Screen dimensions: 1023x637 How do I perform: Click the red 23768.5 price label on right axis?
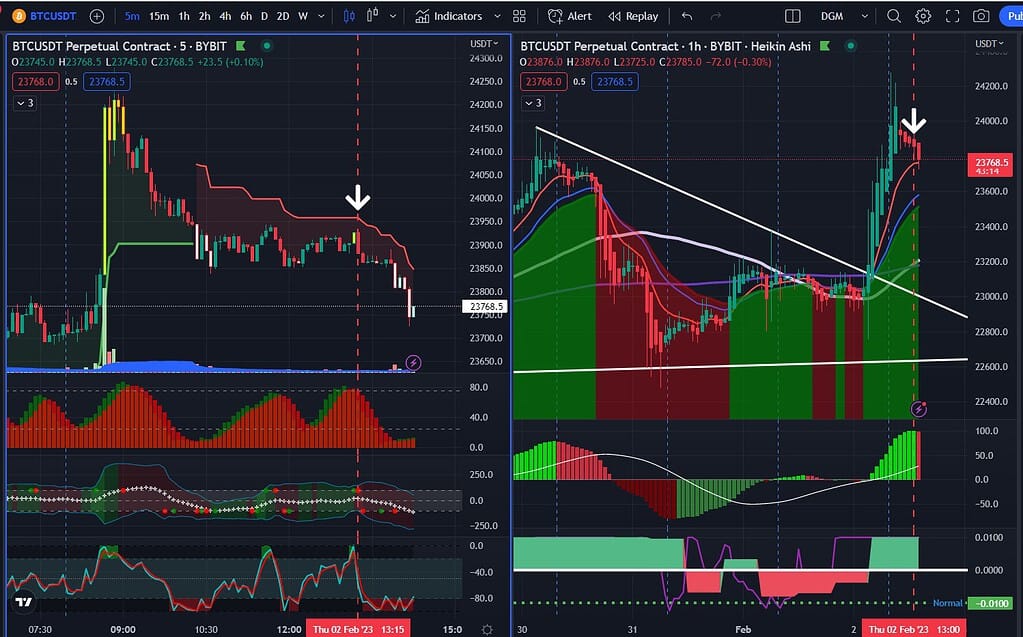pos(990,166)
